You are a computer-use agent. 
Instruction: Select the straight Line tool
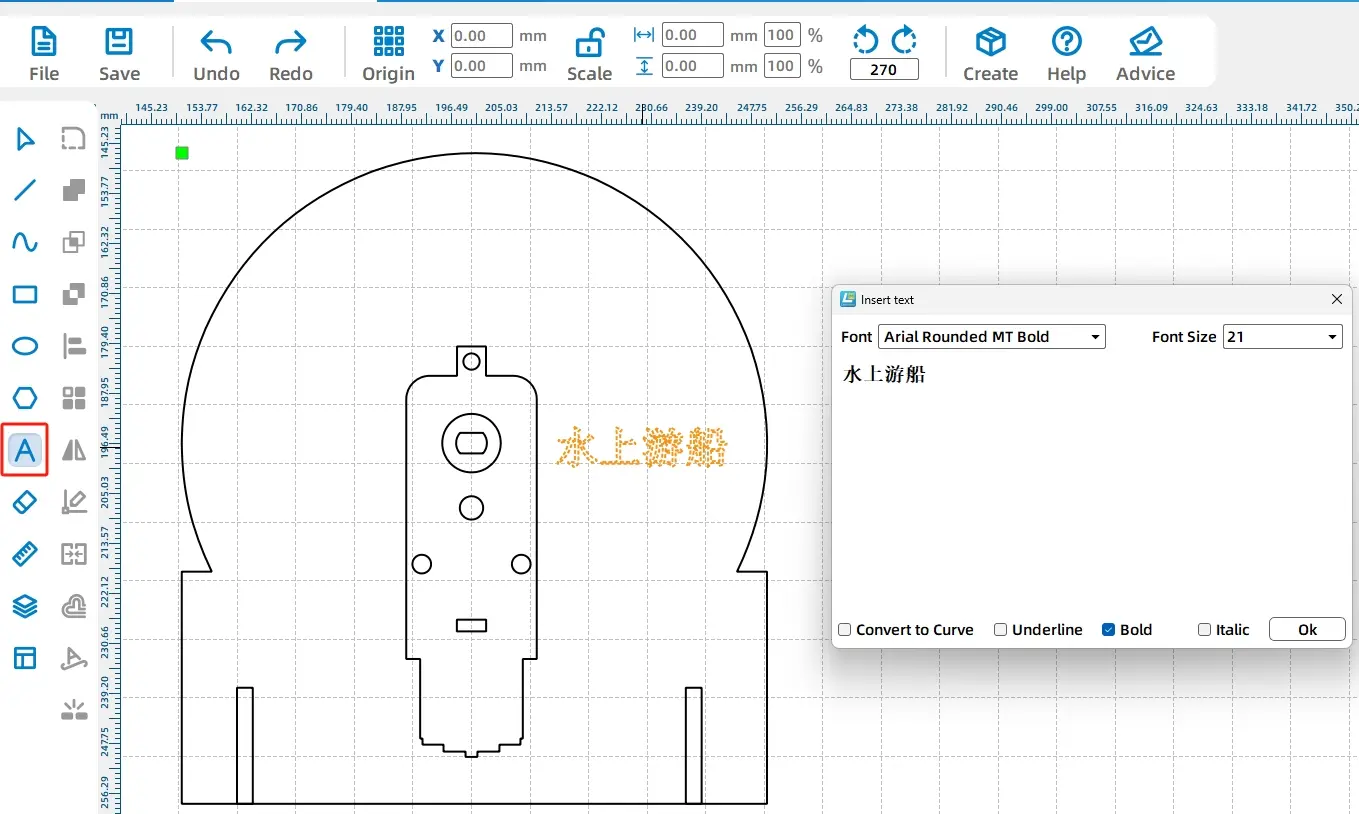click(x=25, y=190)
